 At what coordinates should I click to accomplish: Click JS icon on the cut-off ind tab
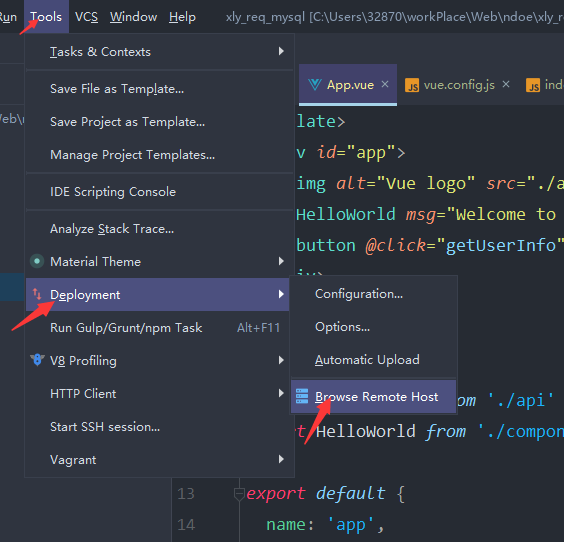tap(533, 85)
